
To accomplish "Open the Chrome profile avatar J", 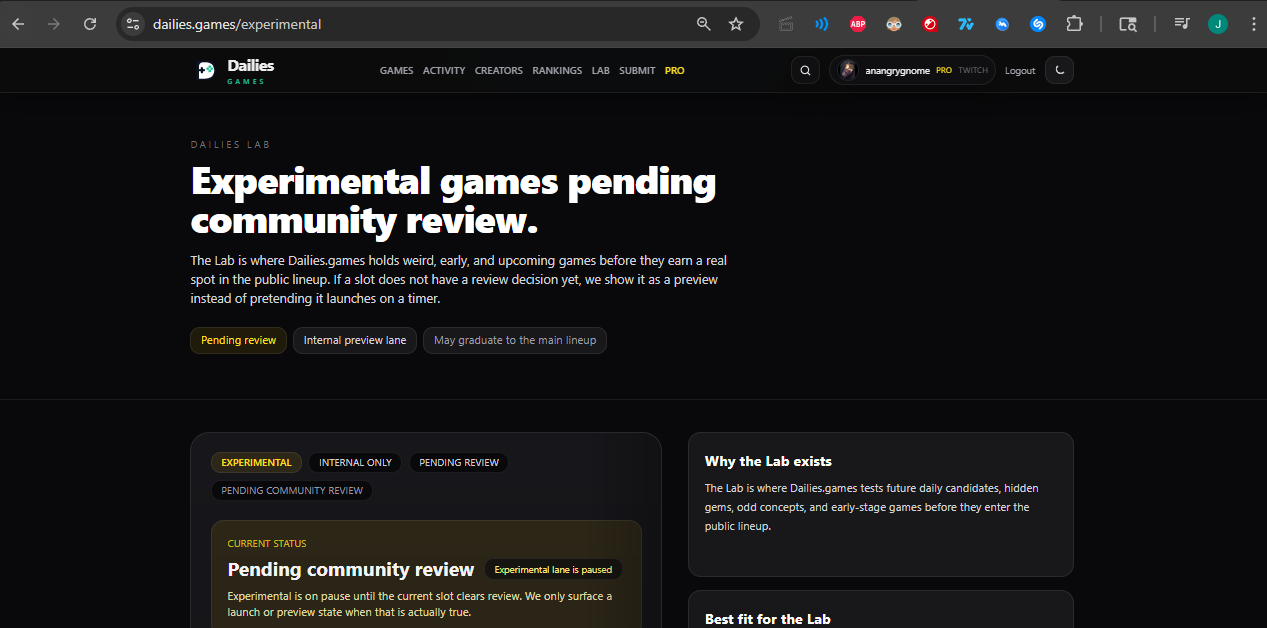I will [1218, 24].
